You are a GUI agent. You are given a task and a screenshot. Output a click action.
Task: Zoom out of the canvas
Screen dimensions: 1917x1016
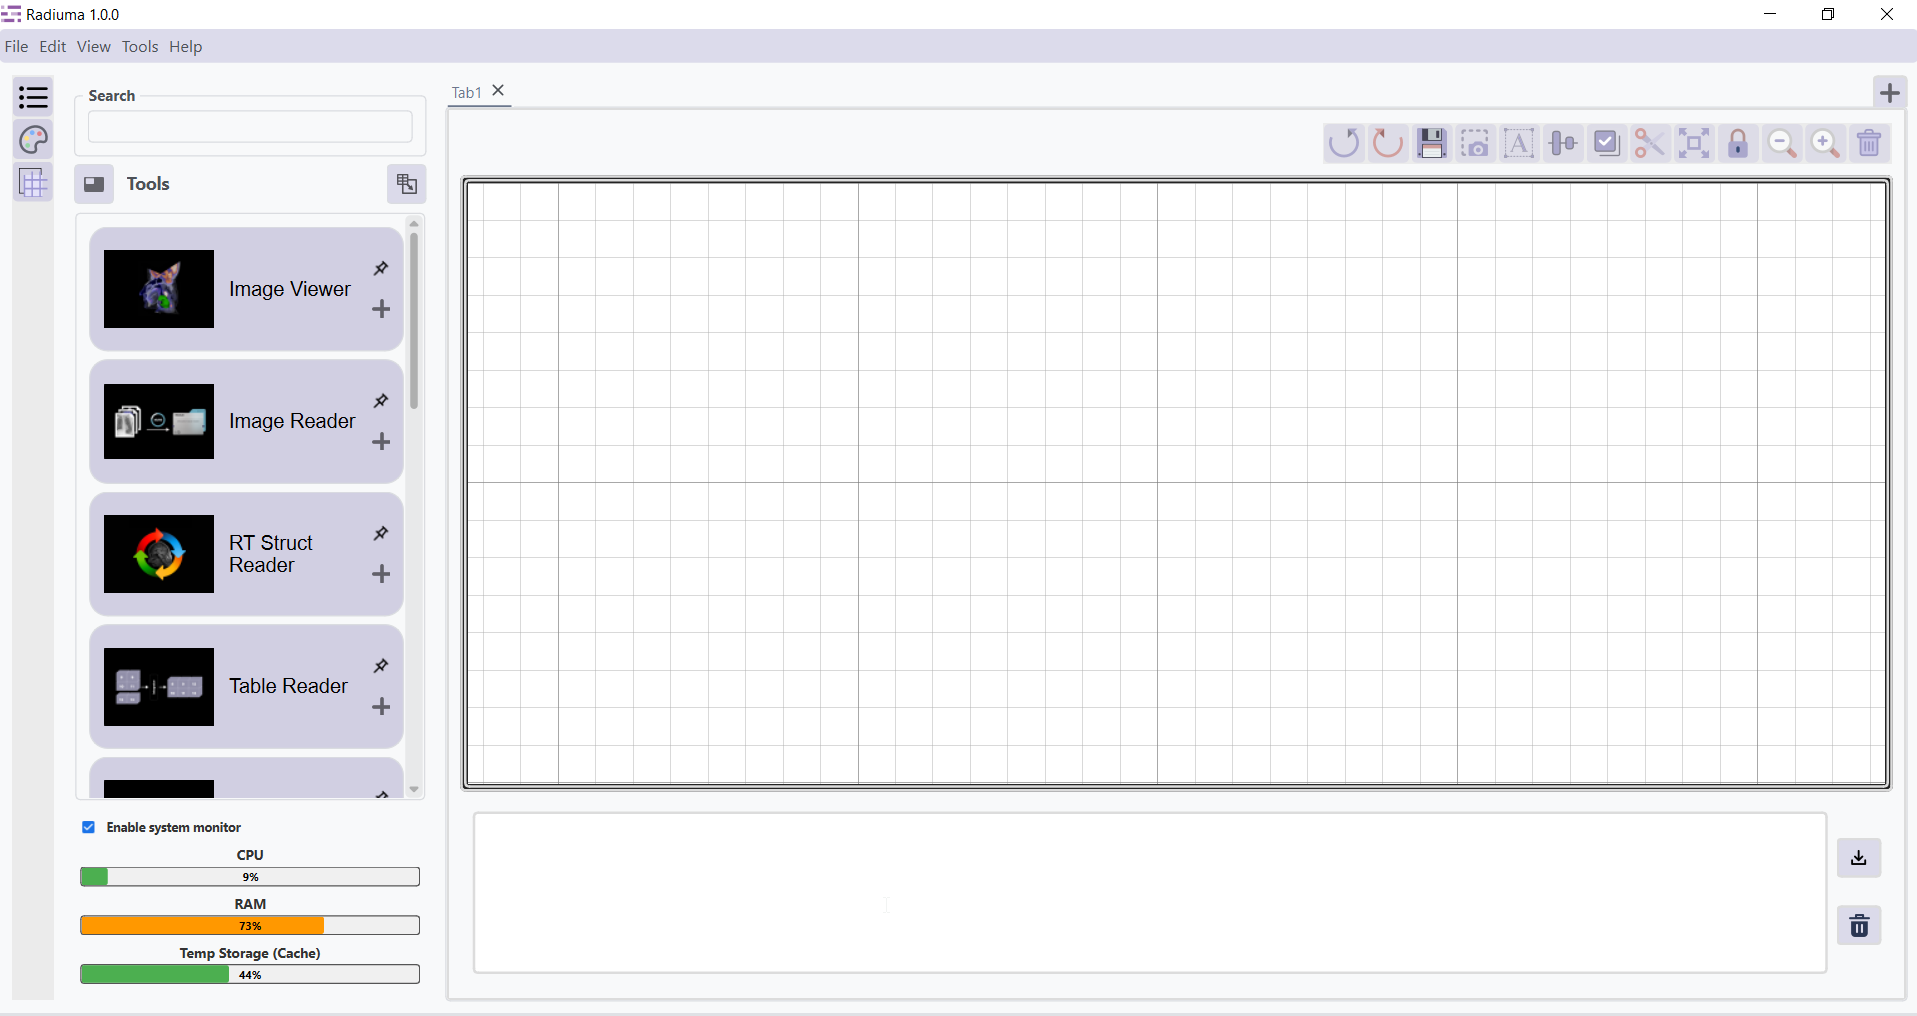(1782, 143)
